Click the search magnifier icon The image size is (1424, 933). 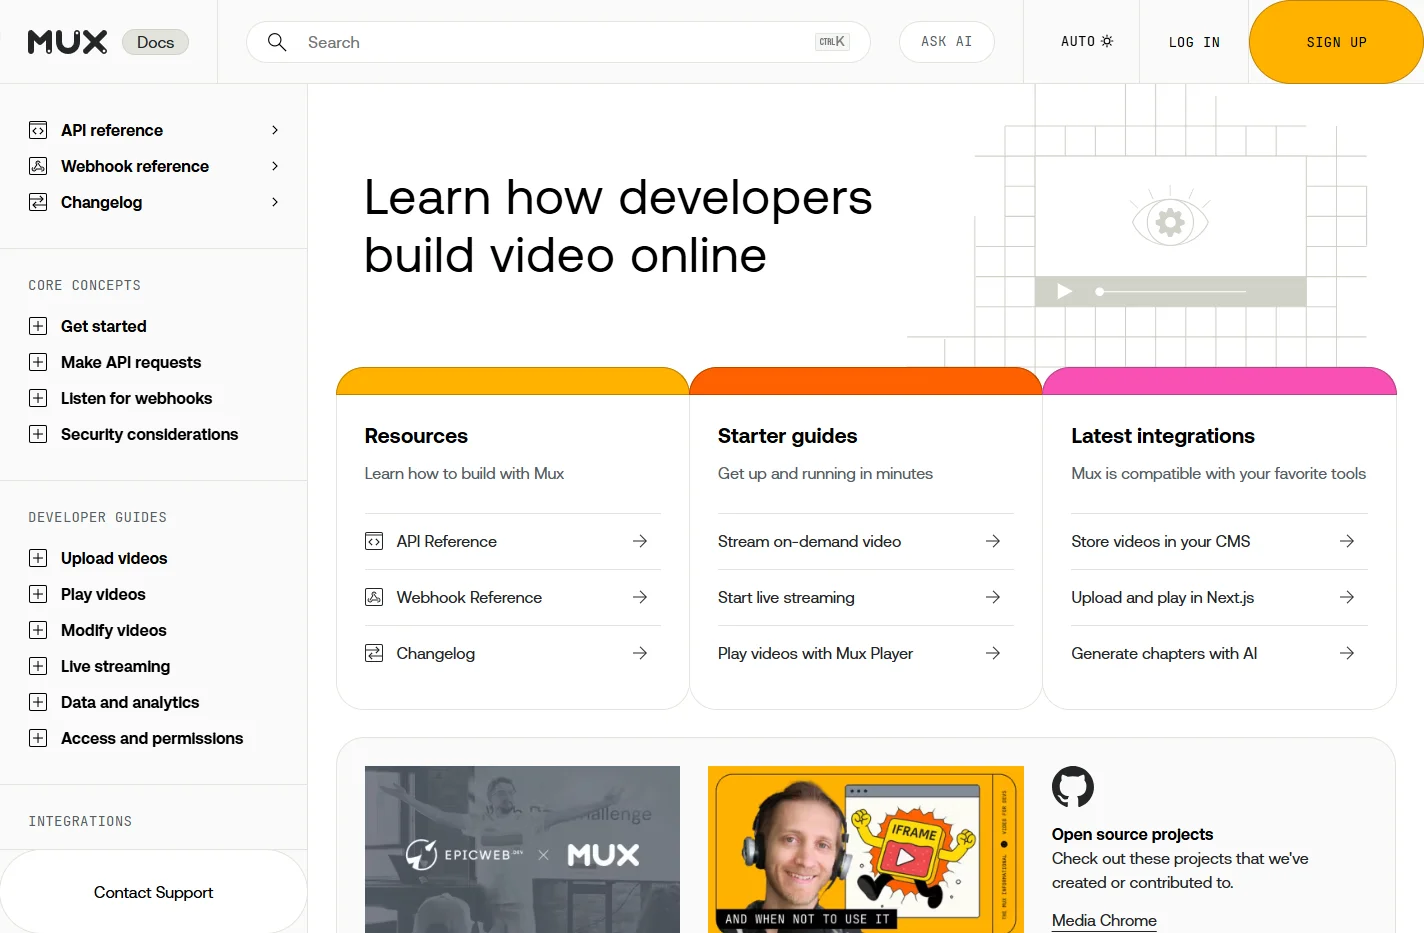click(277, 42)
